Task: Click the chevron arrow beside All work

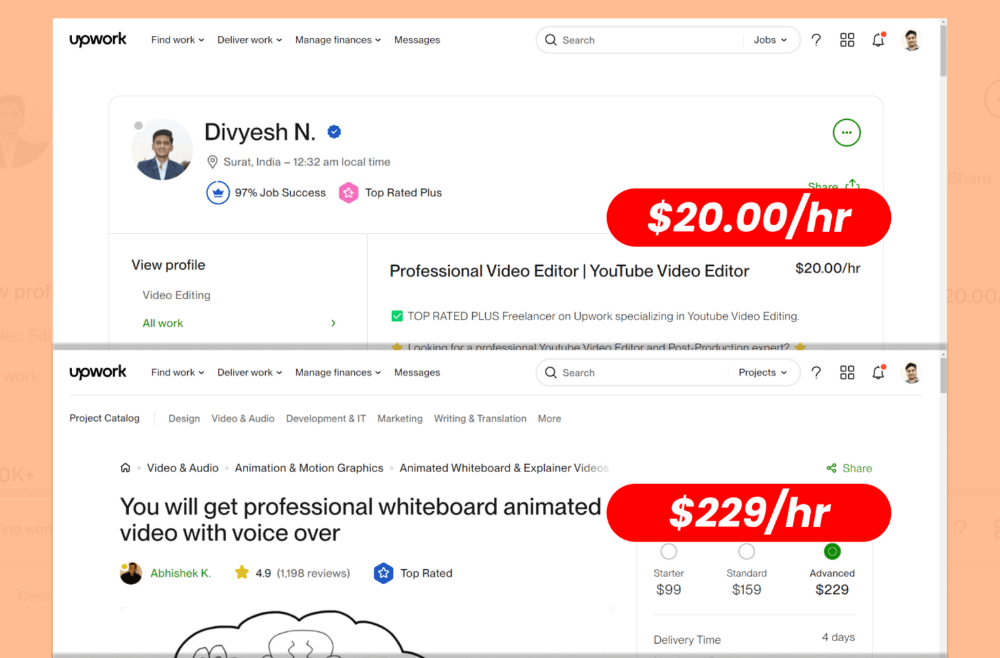Action: tap(333, 323)
